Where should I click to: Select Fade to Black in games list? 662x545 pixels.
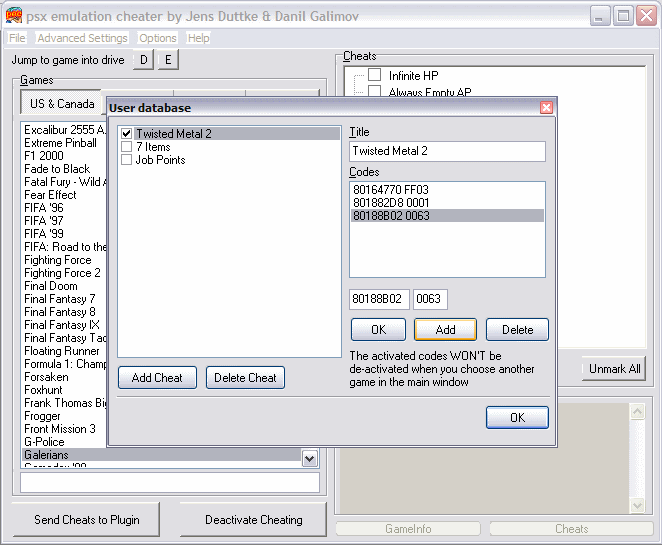tap(57, 169)
